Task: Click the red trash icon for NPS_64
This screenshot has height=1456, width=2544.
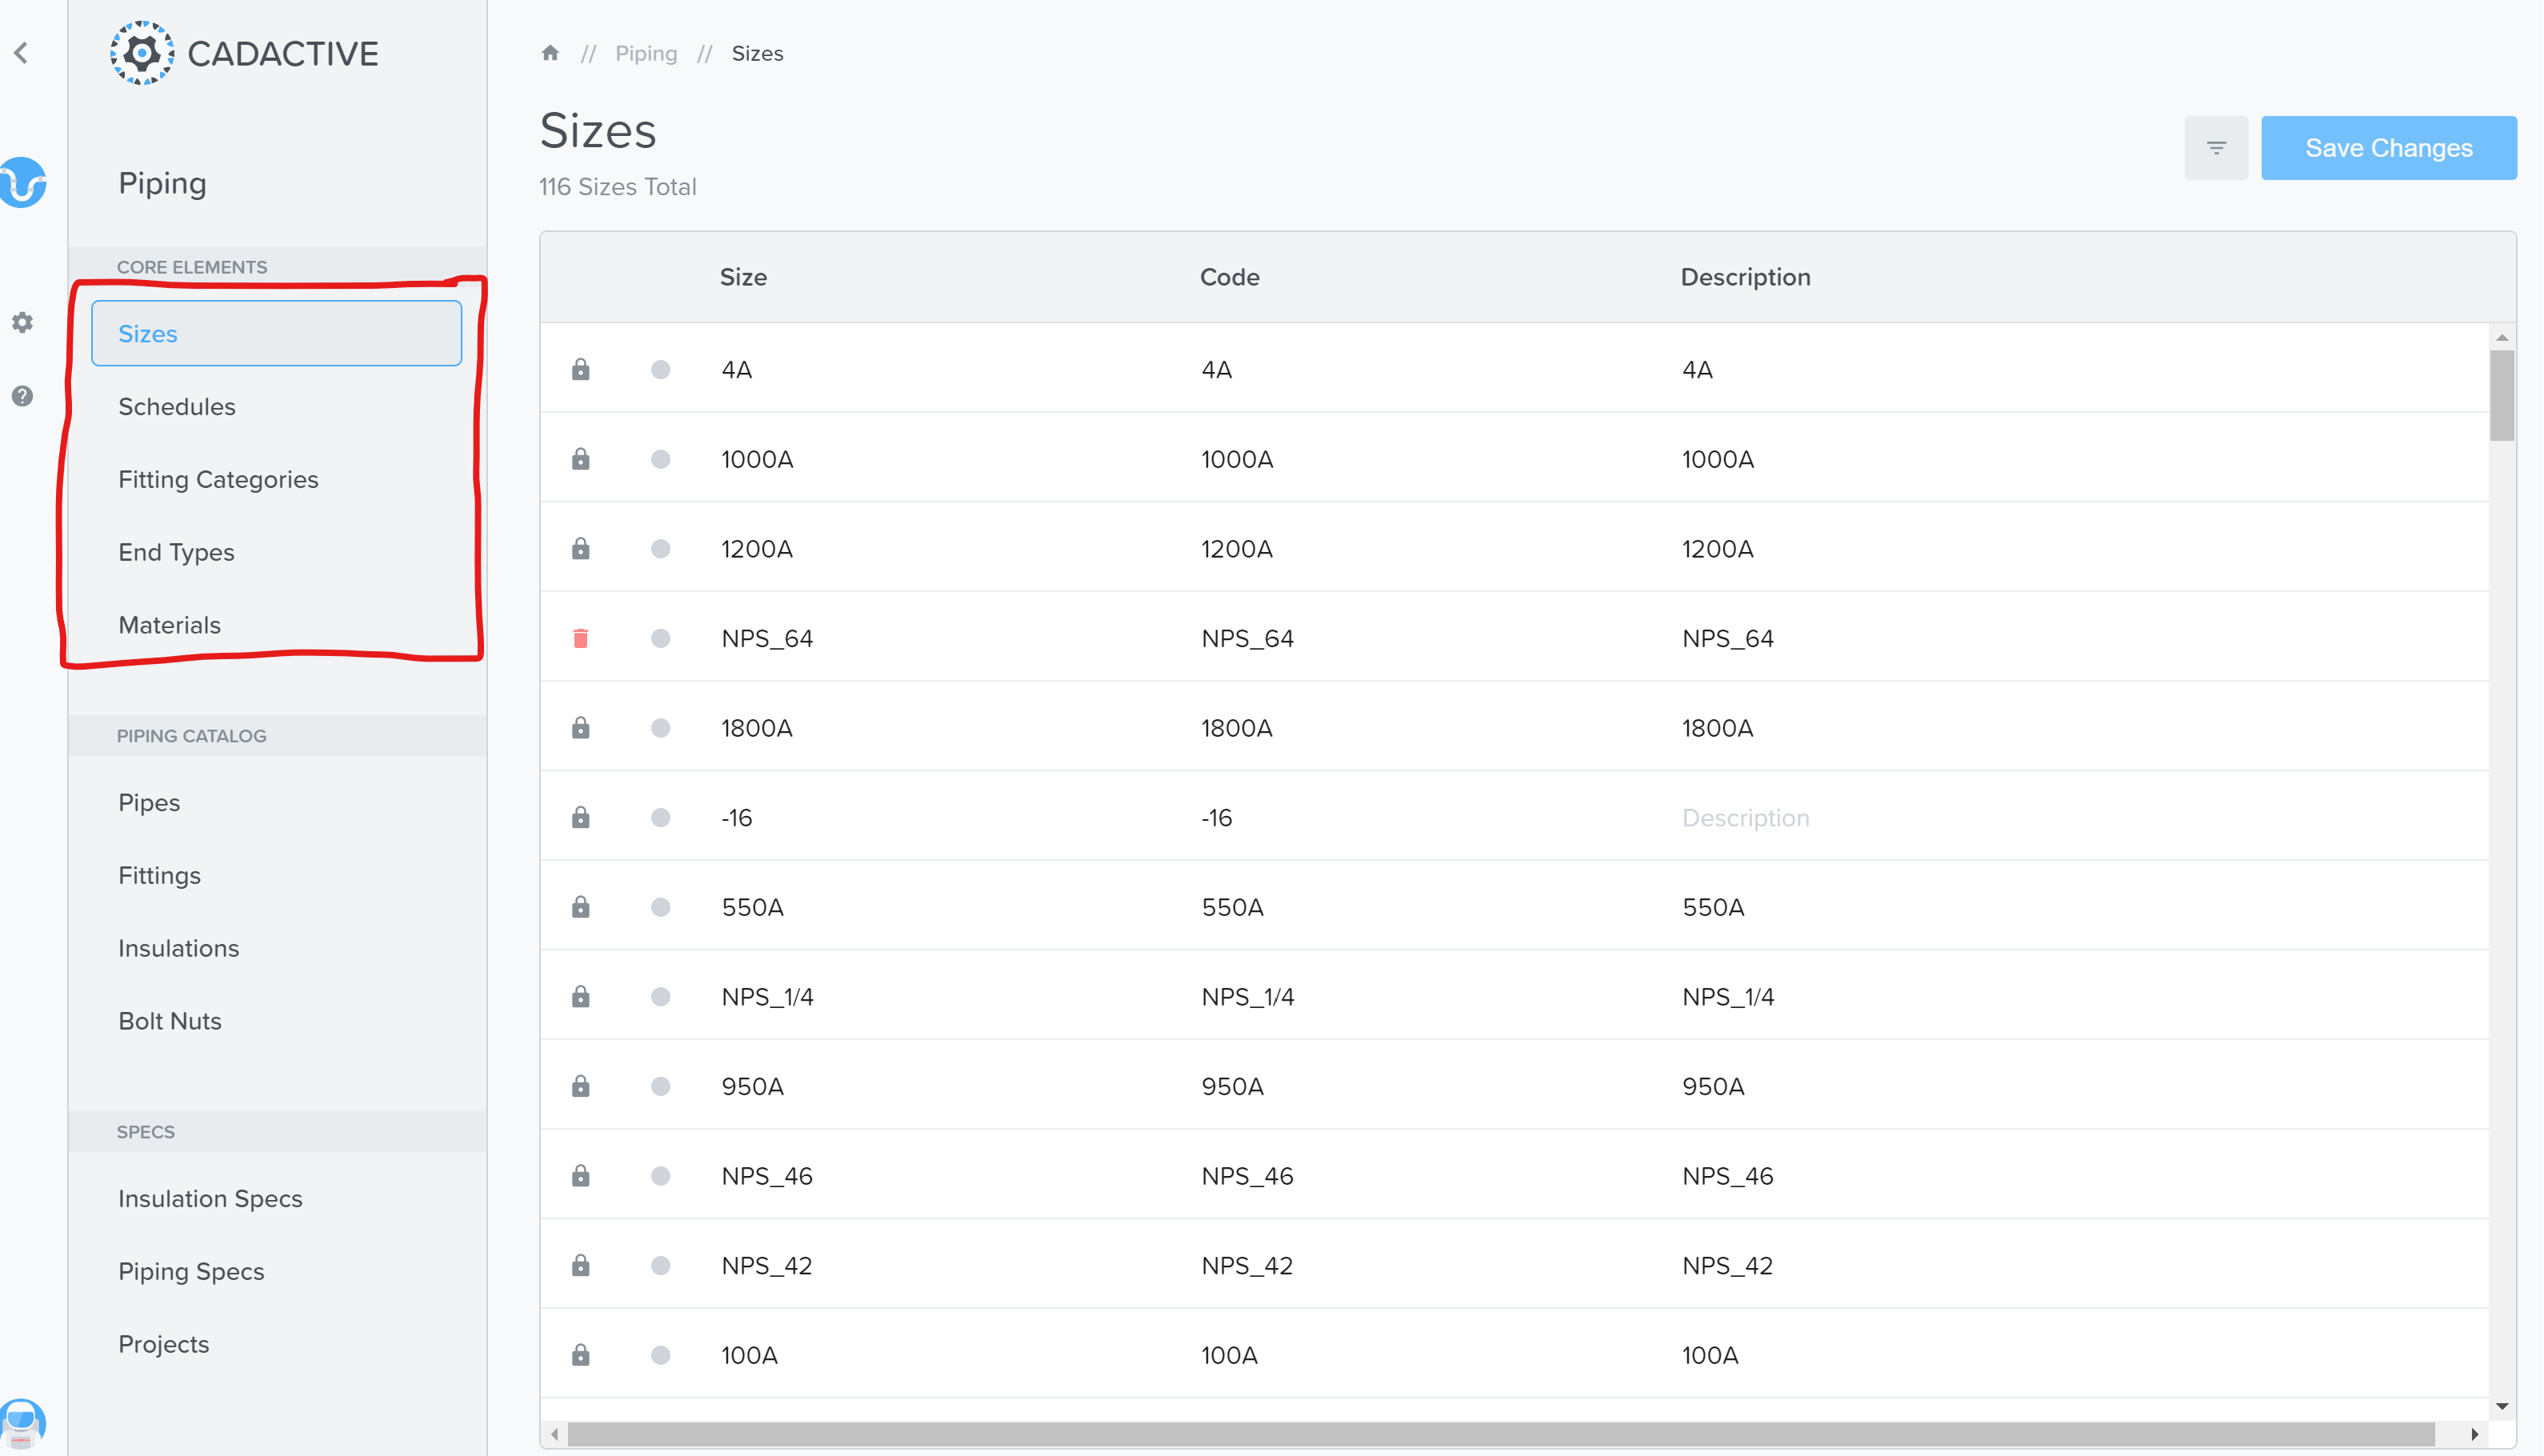Action: 580,638
